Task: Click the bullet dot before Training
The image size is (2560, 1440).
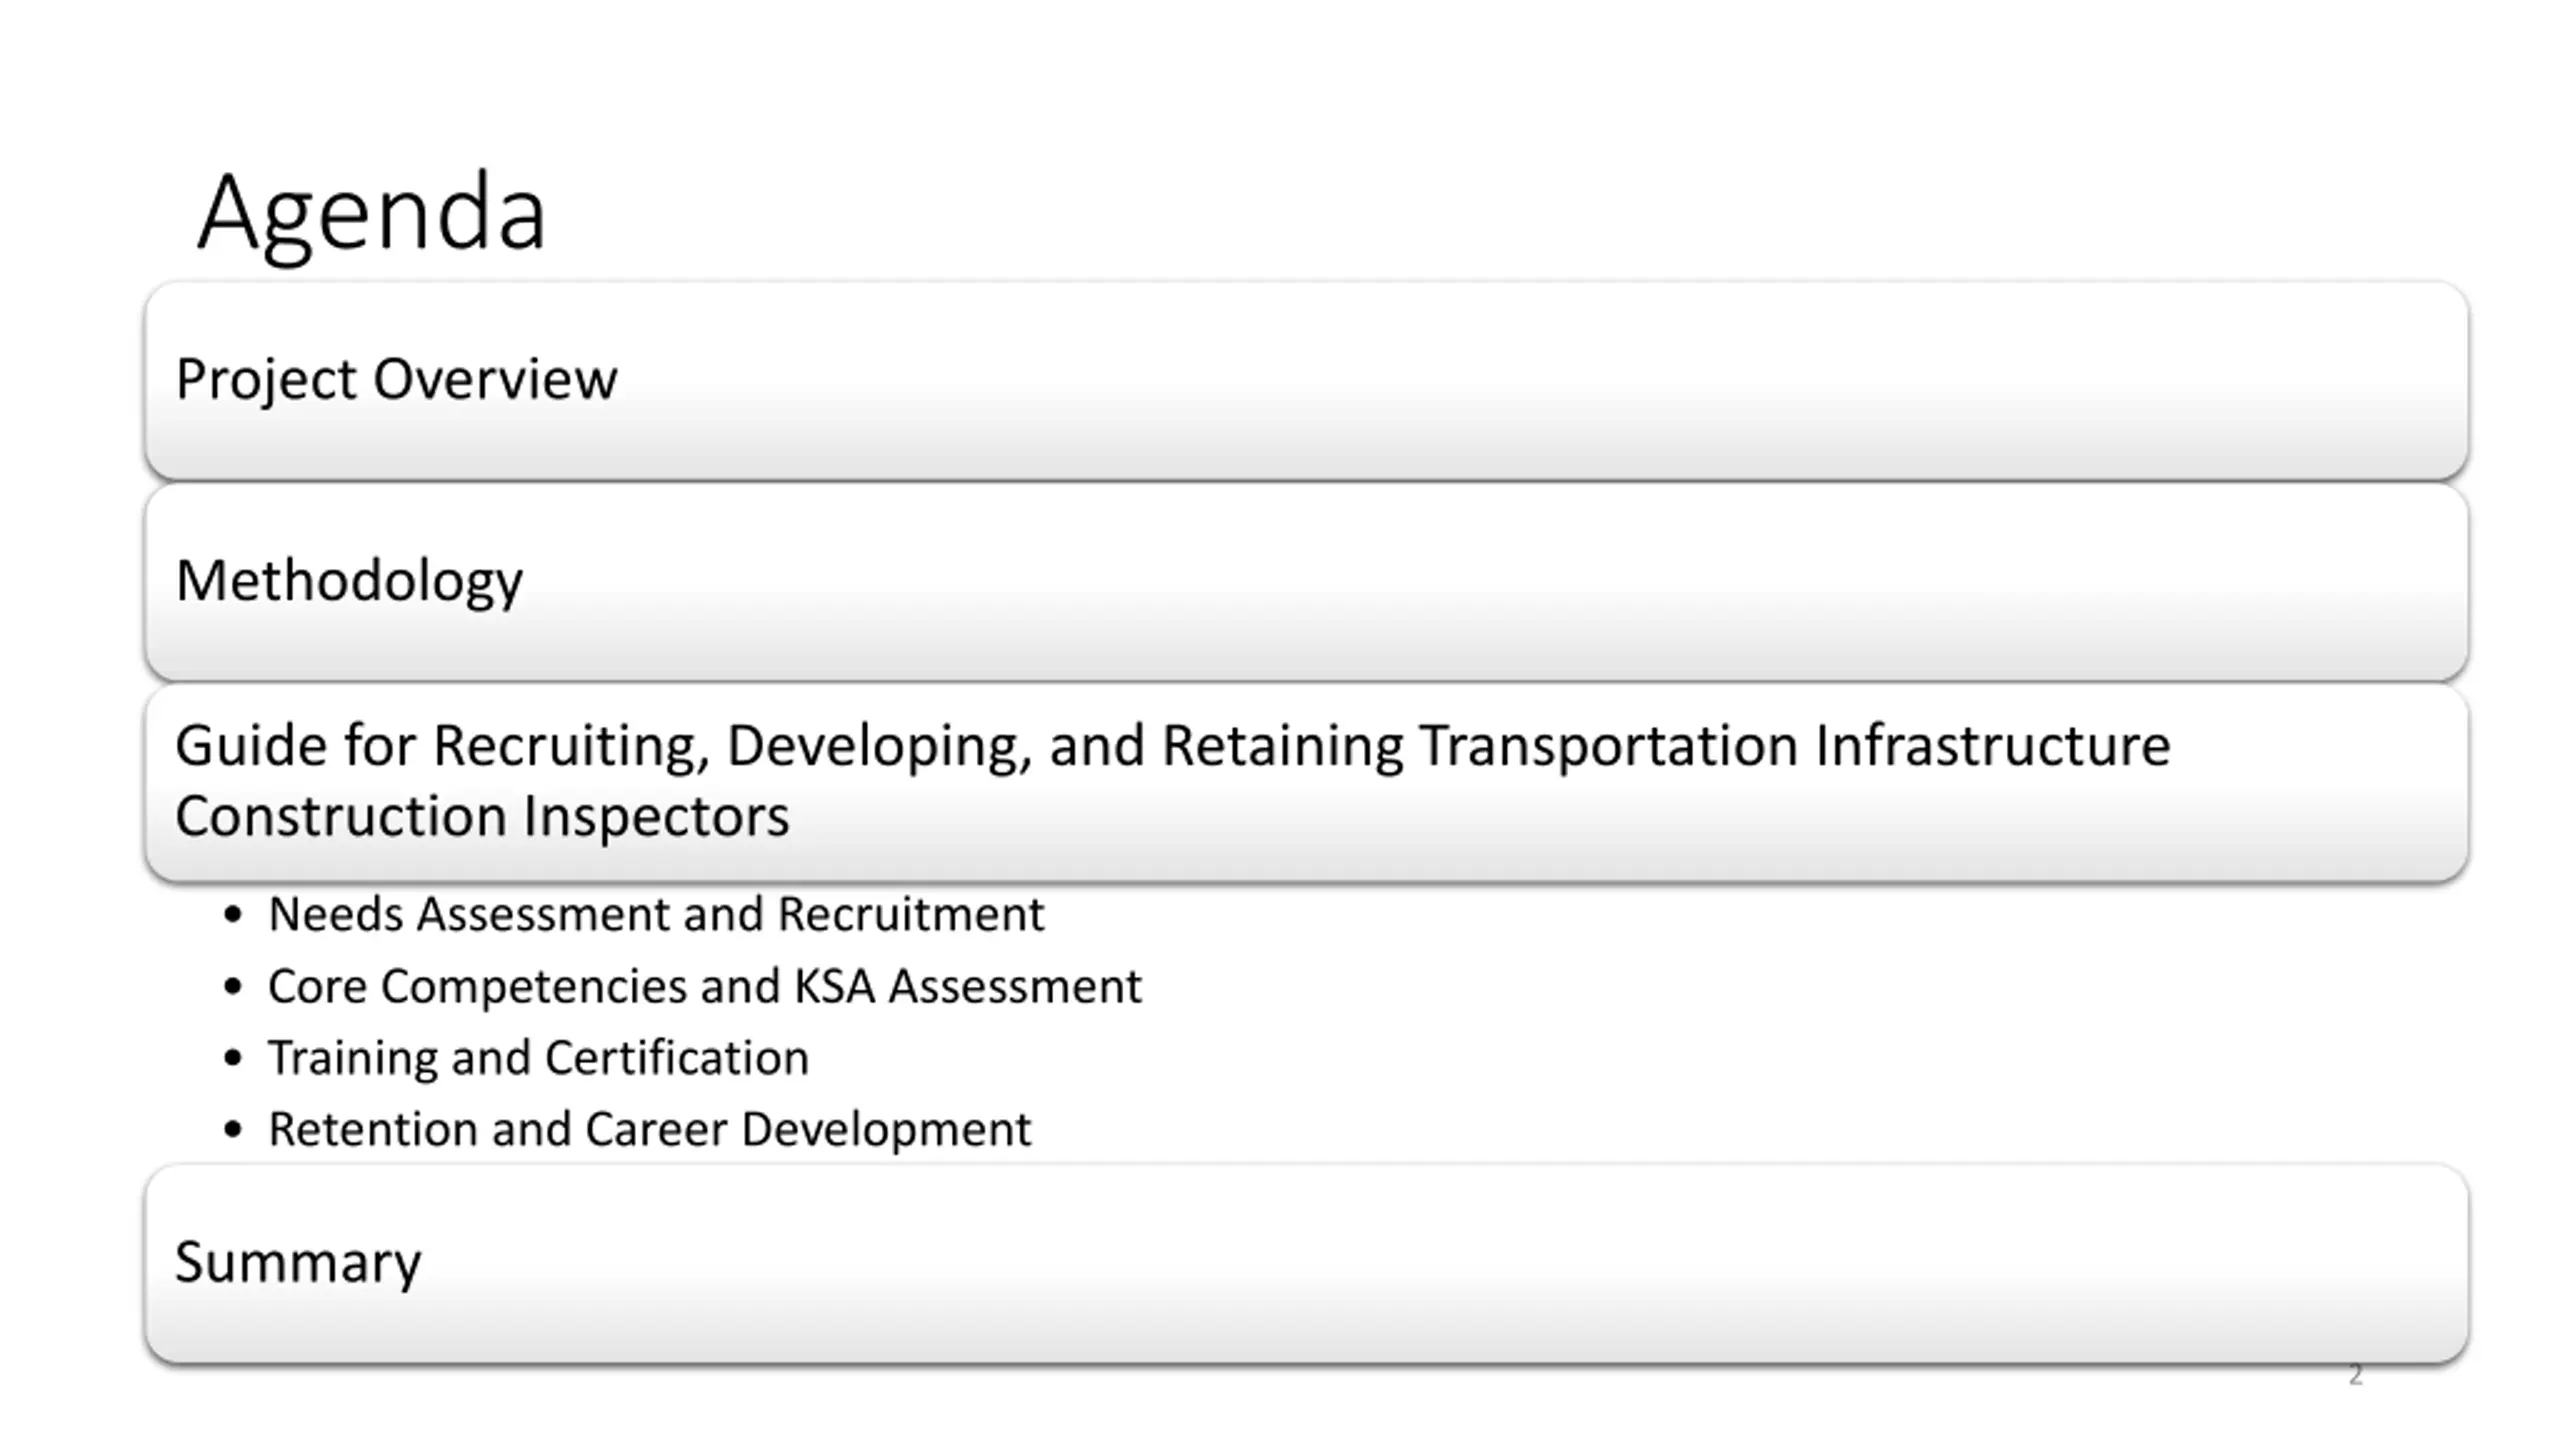Action: (233, 1059)
